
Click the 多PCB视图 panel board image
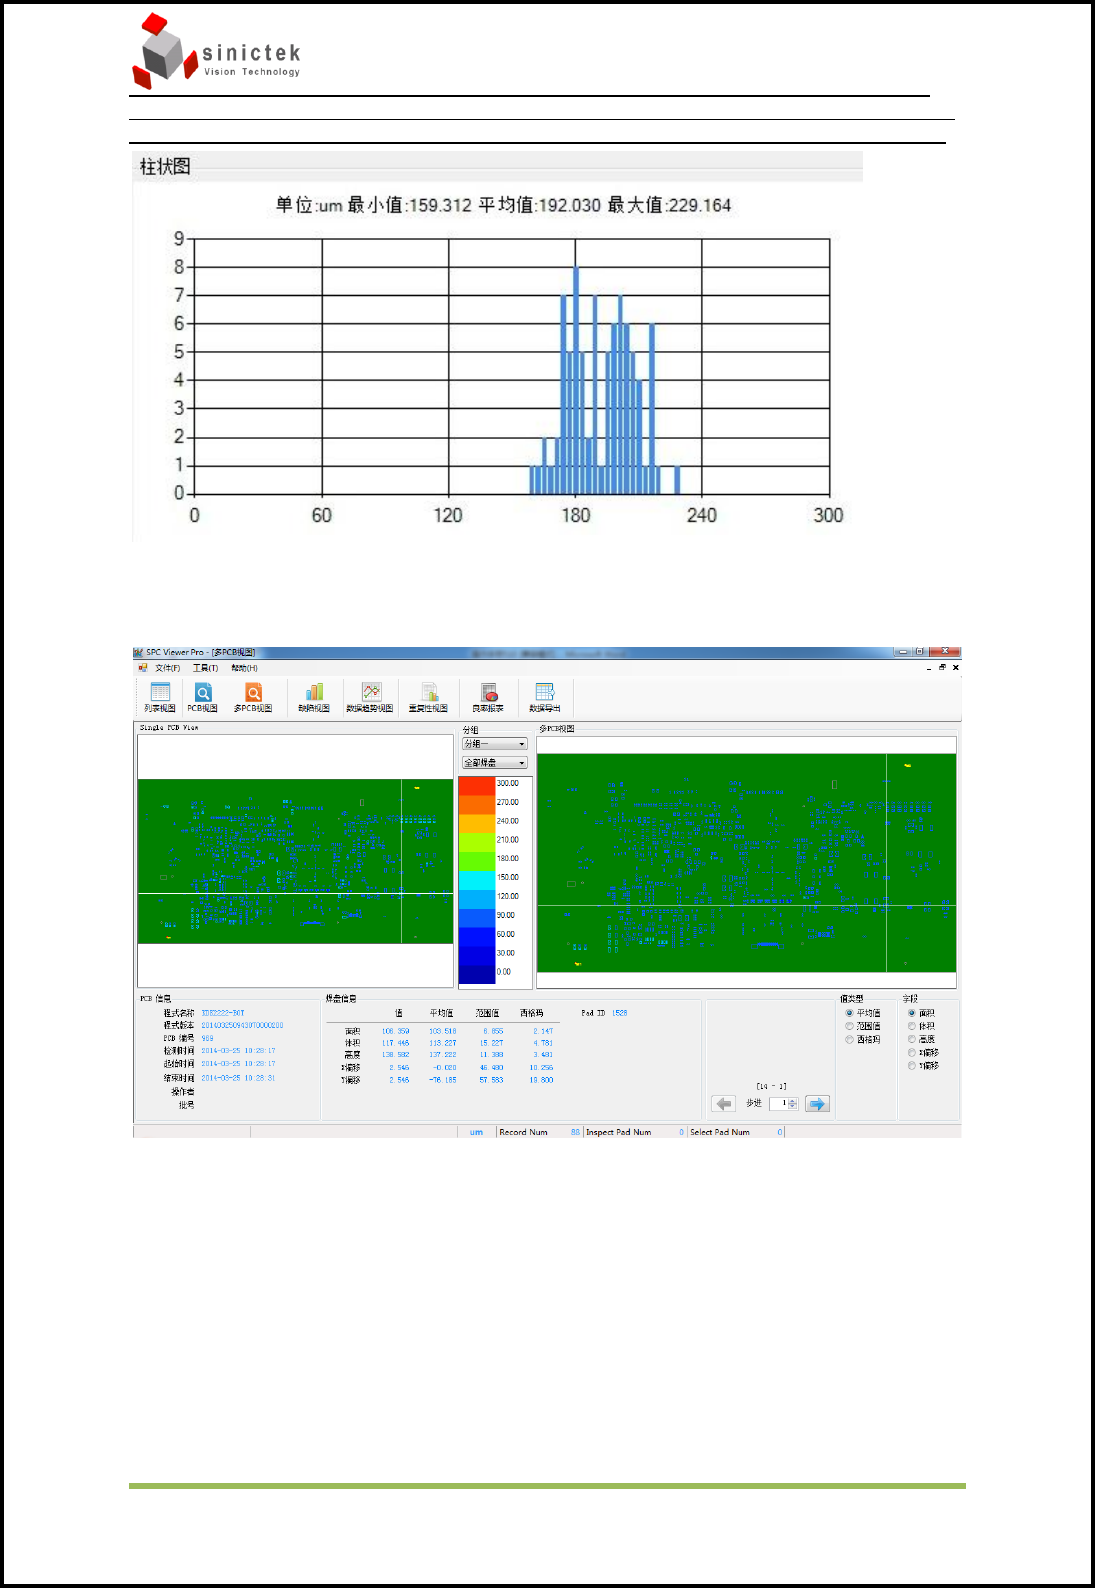pos(746,862)
